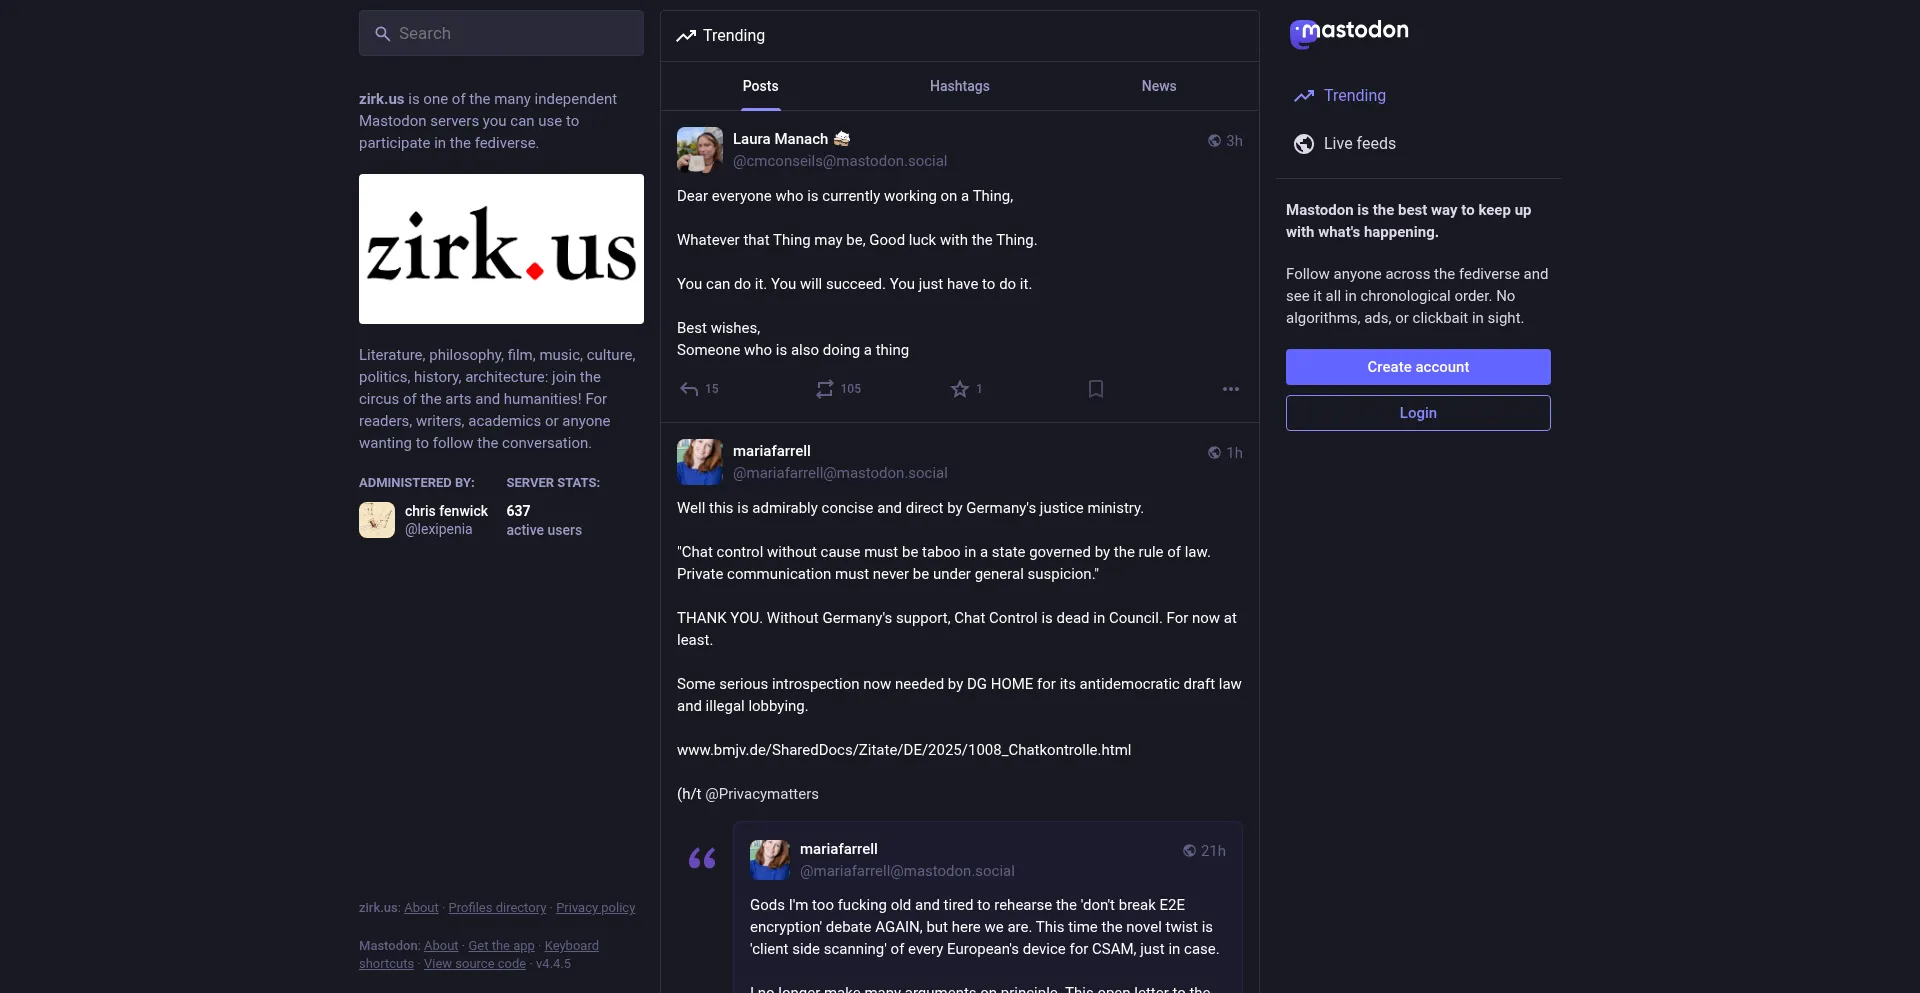Bookmark Laura Manach's post
The width and height of the screenshot is (1920, 993).
click(1096, 389)
